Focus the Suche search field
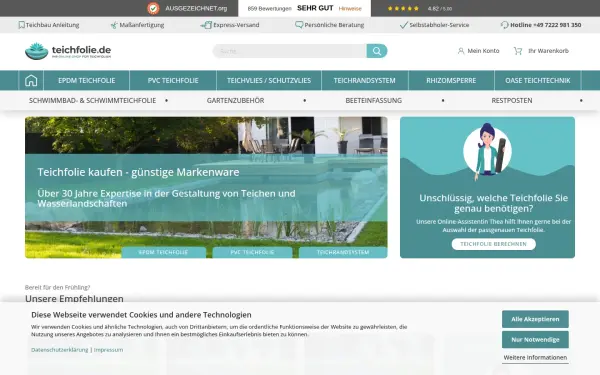Viewport: 600px width, 375px height. tap(290, 51)
